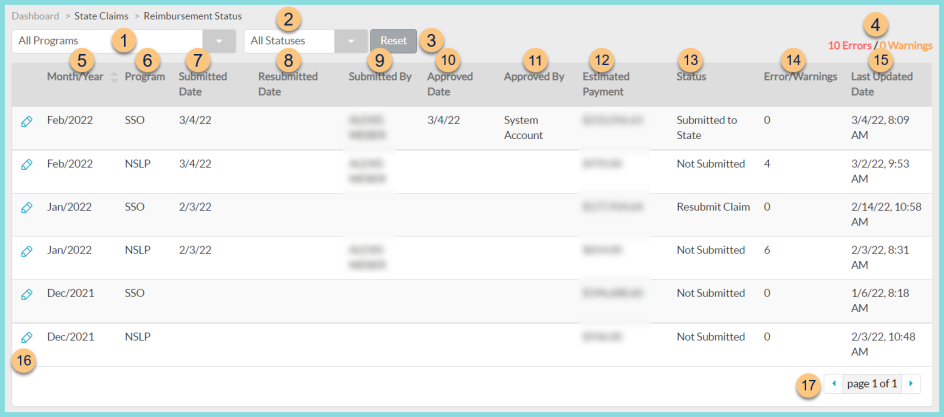The height and width of the screenshot is (417, 944).
Task: Open the All Statuses dropdown arrow
Action: coord(351,42)
